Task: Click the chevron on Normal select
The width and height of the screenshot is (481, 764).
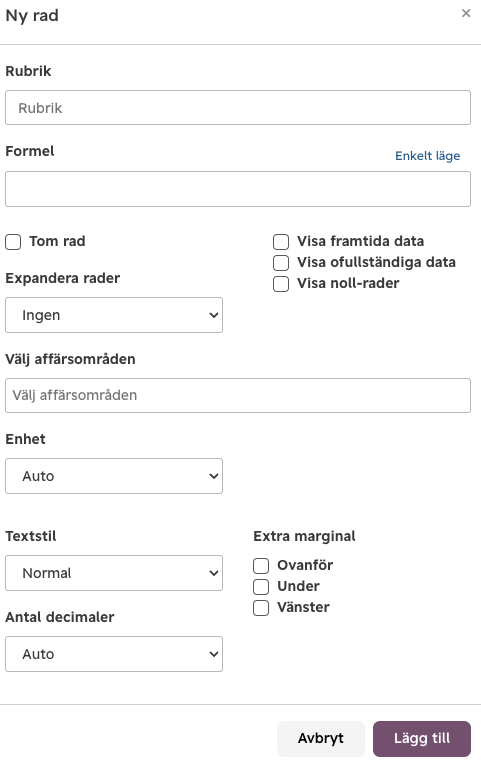Action: click(x=213, y=573)
